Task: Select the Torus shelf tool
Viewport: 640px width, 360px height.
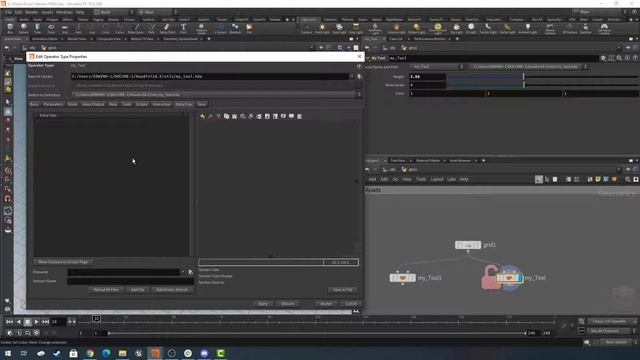Action: [x=51, y=28]
